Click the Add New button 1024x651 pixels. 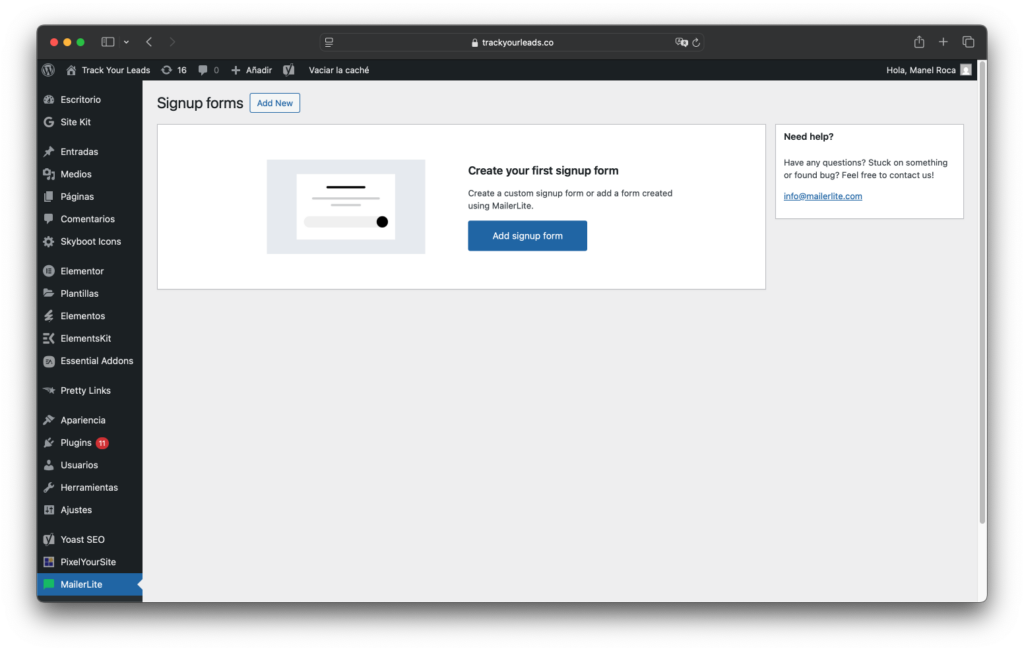click(x=275, y=103)
